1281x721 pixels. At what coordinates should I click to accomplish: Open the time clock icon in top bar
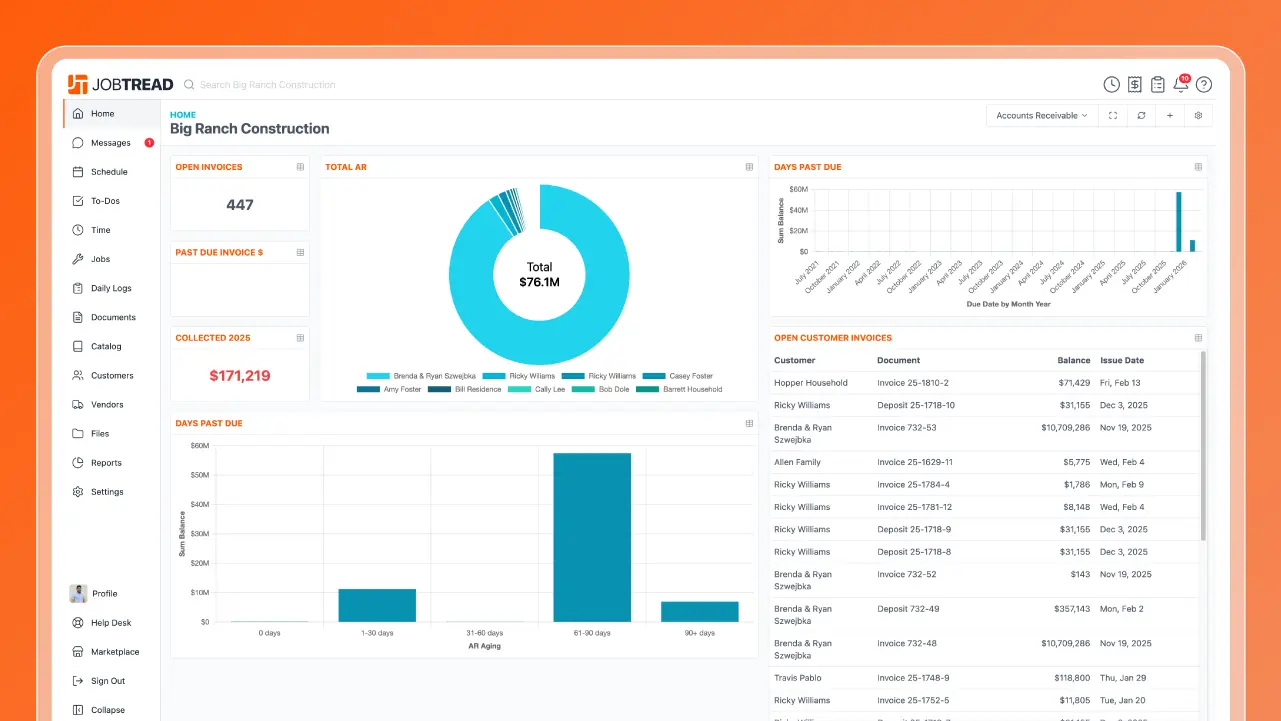point(1111,84)
